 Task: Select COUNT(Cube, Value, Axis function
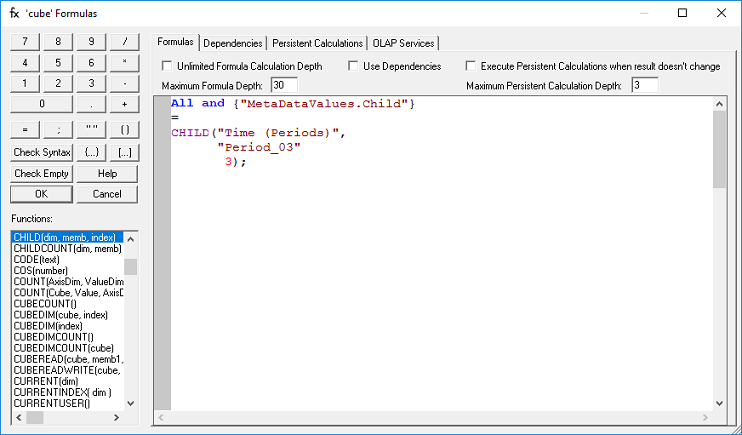pos(67,293)
